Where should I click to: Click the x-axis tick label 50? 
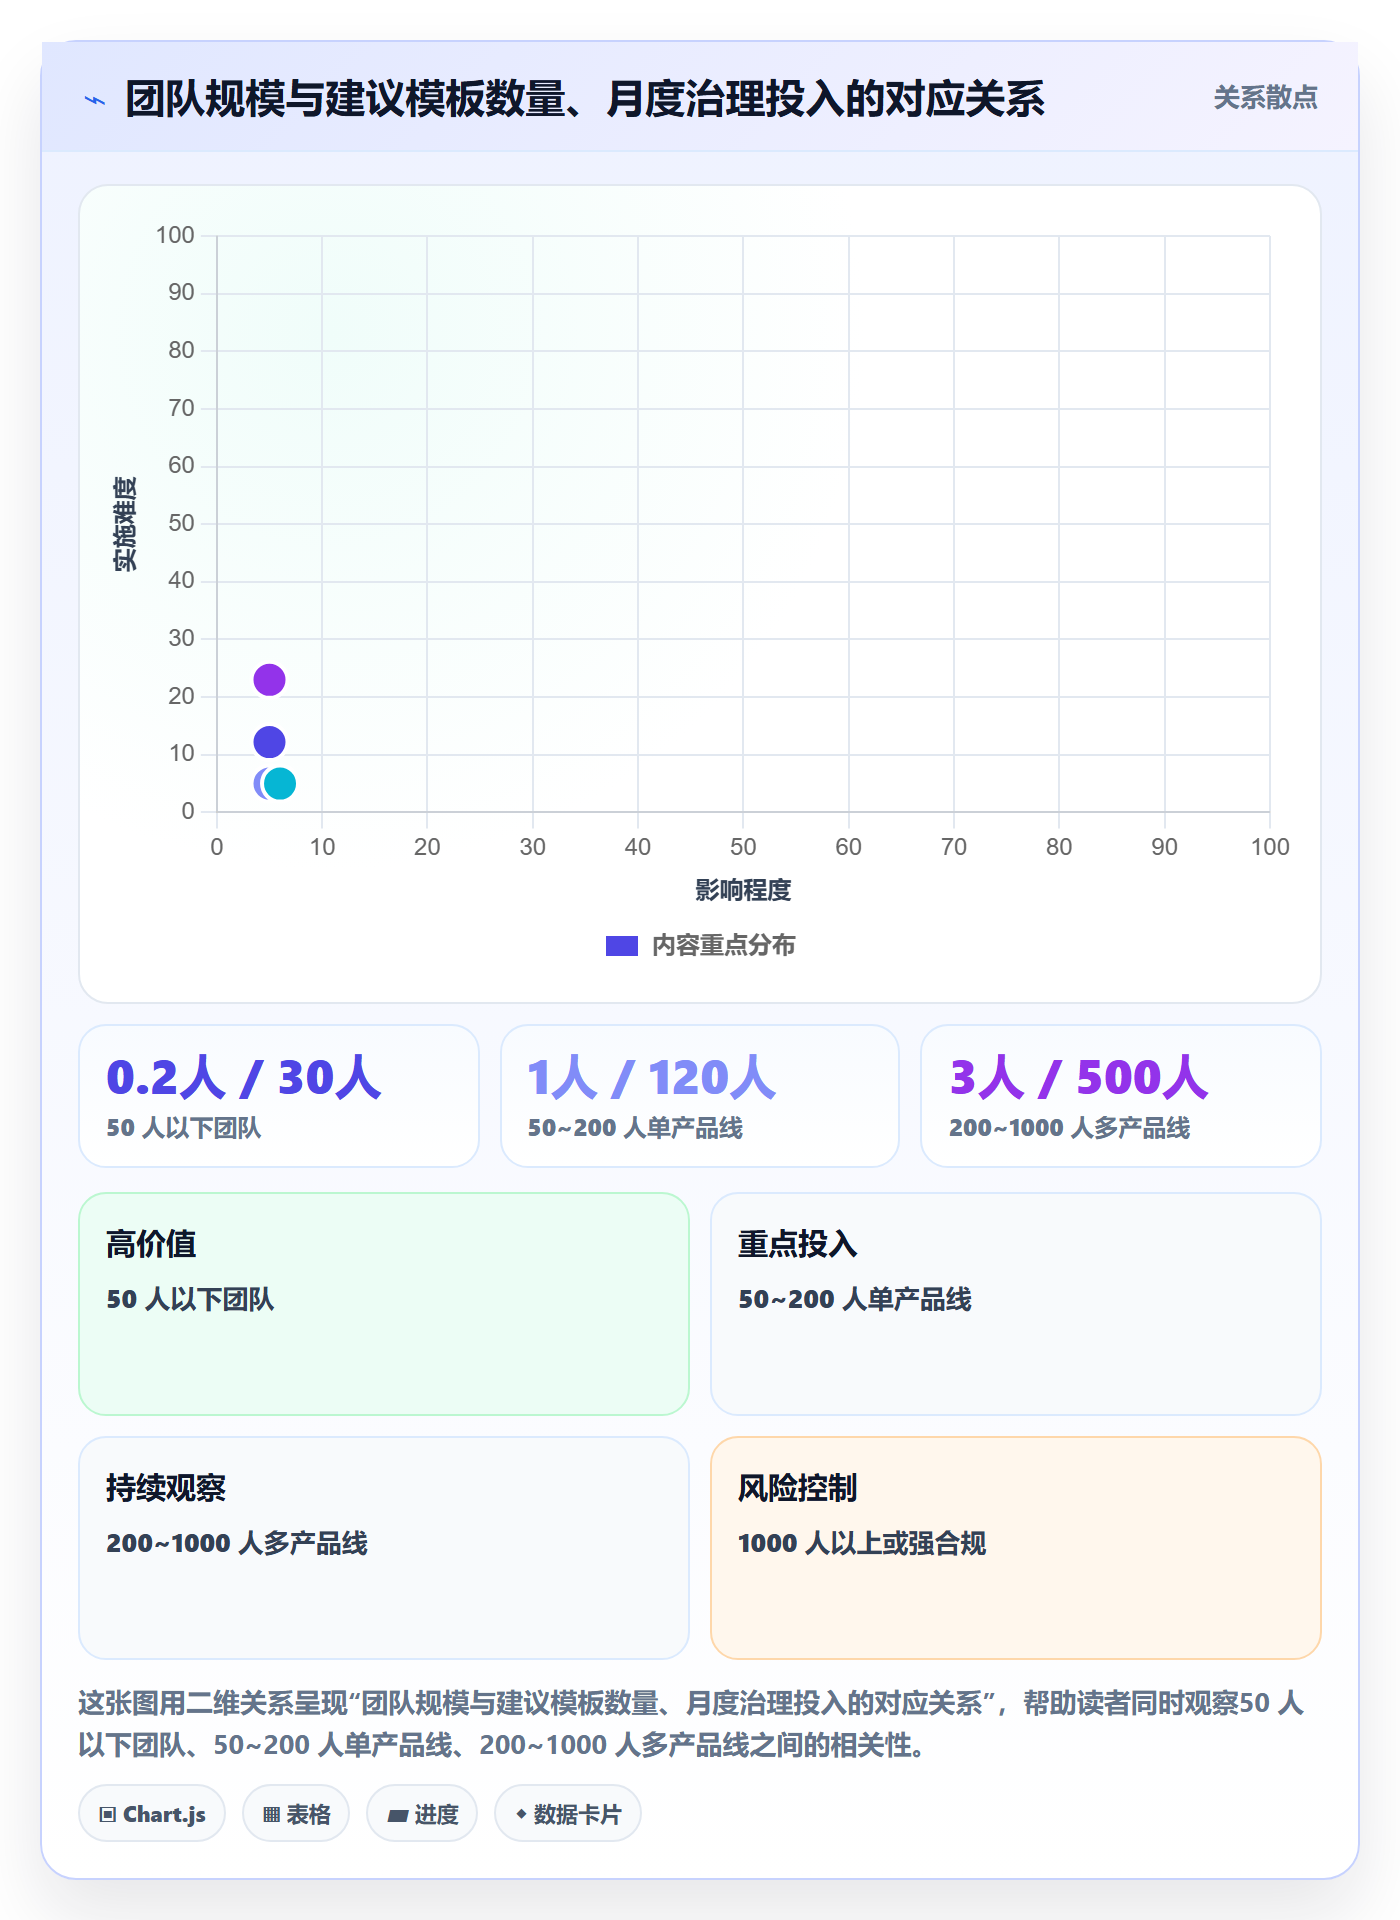[743, 847]
